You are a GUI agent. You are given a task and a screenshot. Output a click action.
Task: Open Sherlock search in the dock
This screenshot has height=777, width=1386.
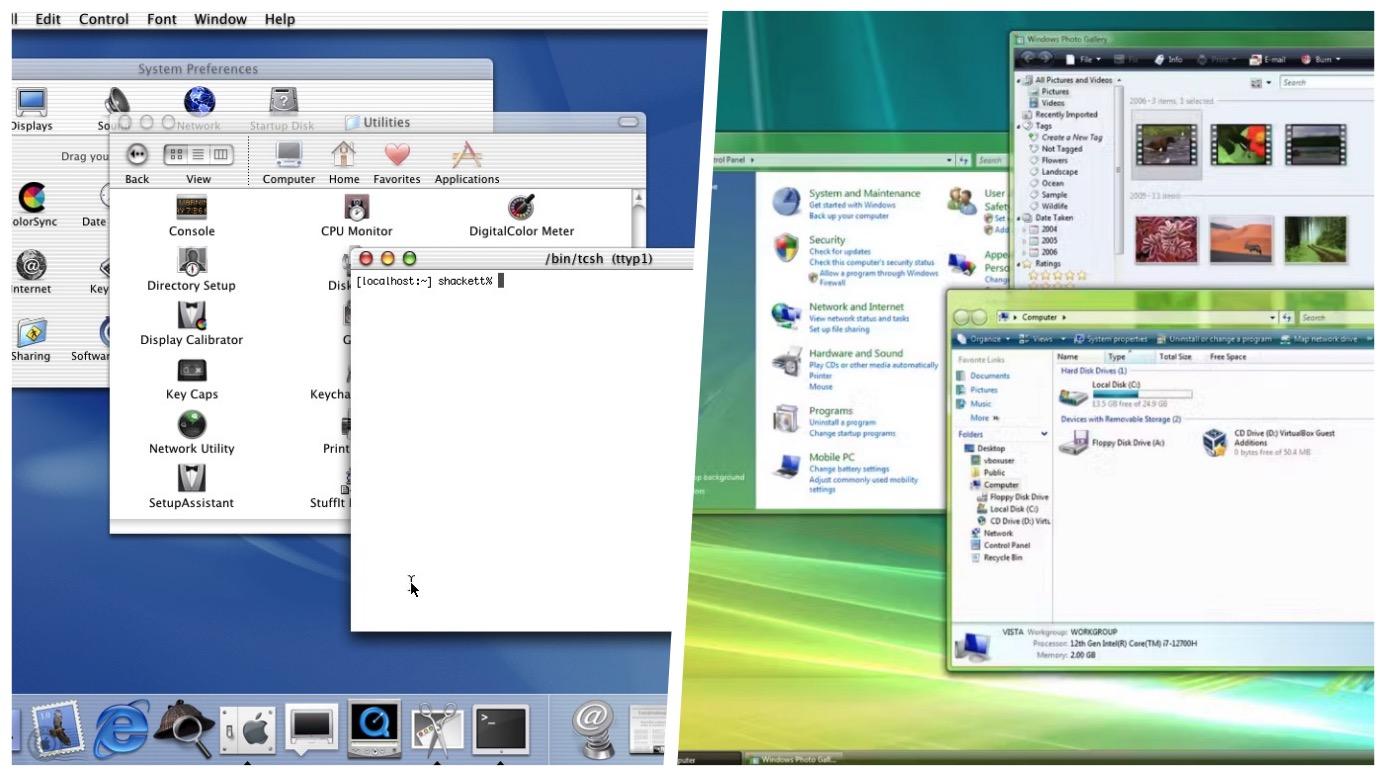coord(184,728)
